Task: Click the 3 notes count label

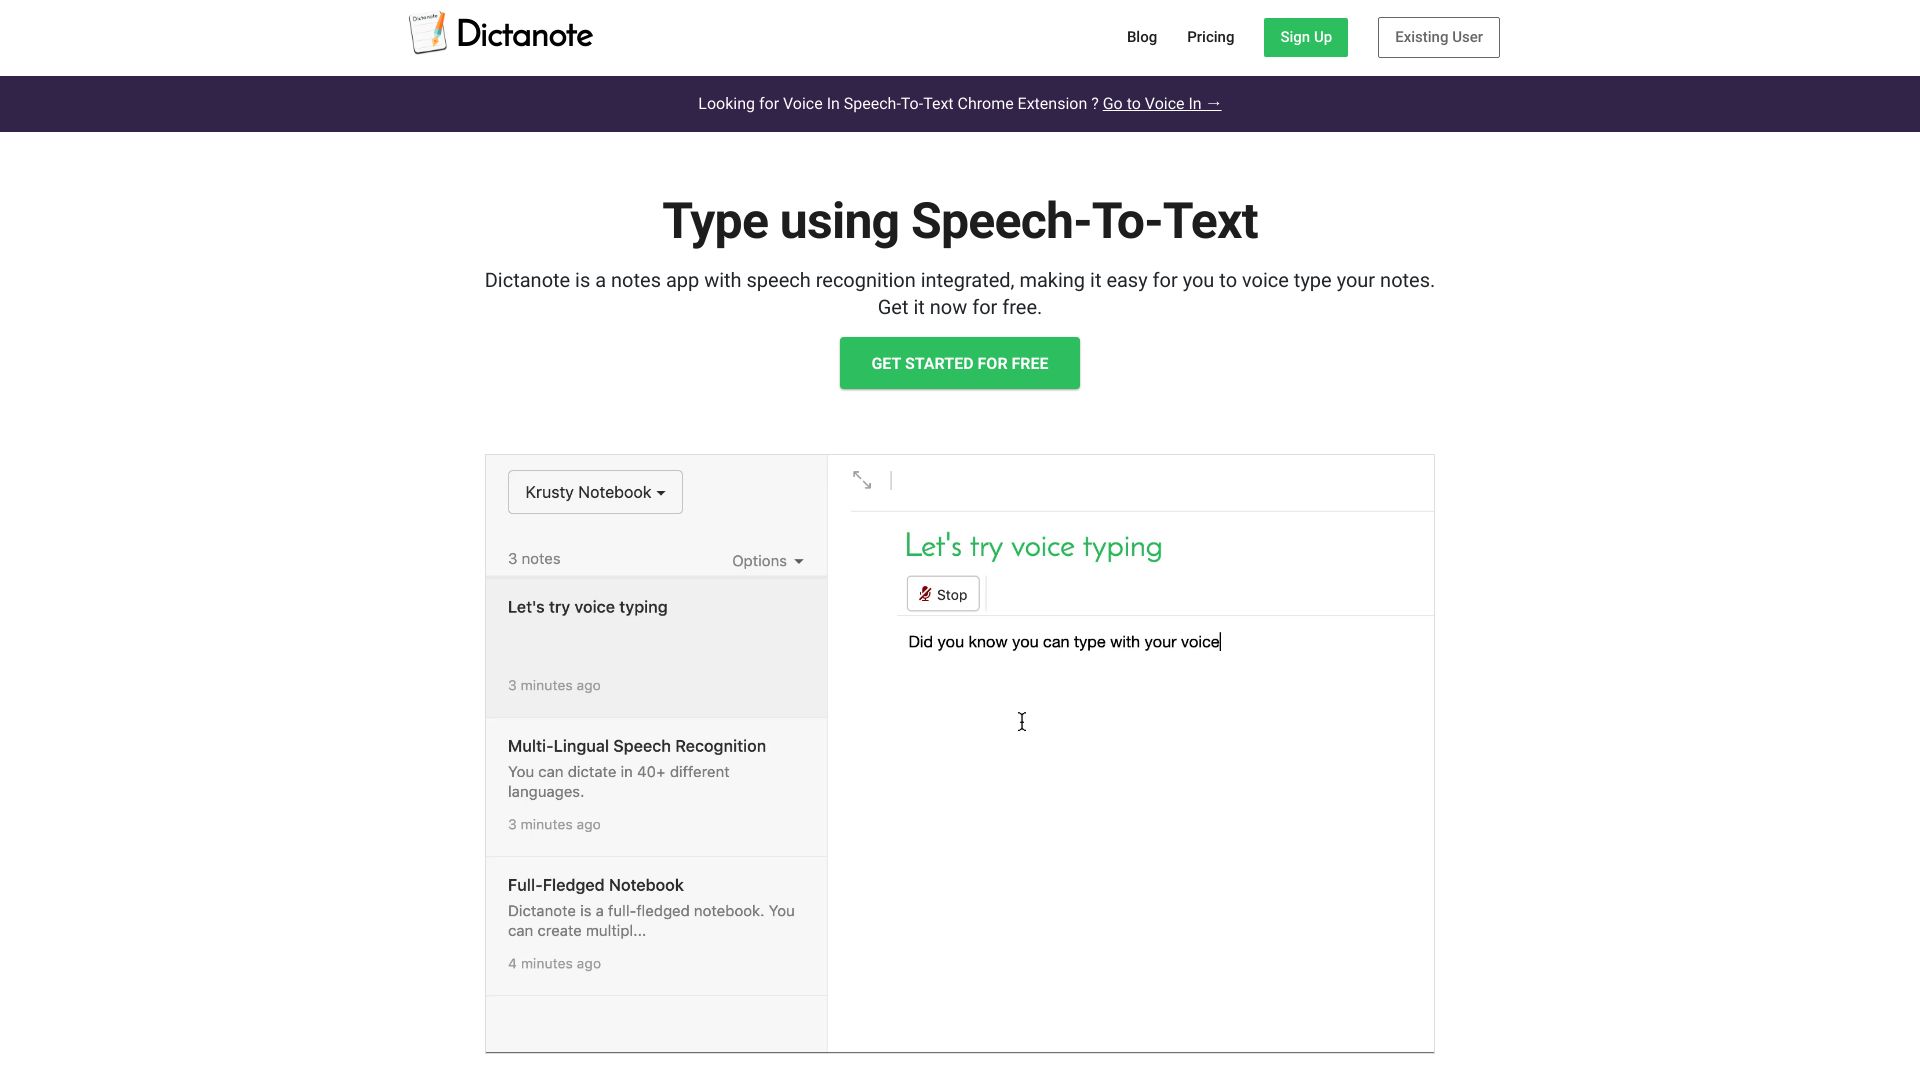Action: coord(533,558)
